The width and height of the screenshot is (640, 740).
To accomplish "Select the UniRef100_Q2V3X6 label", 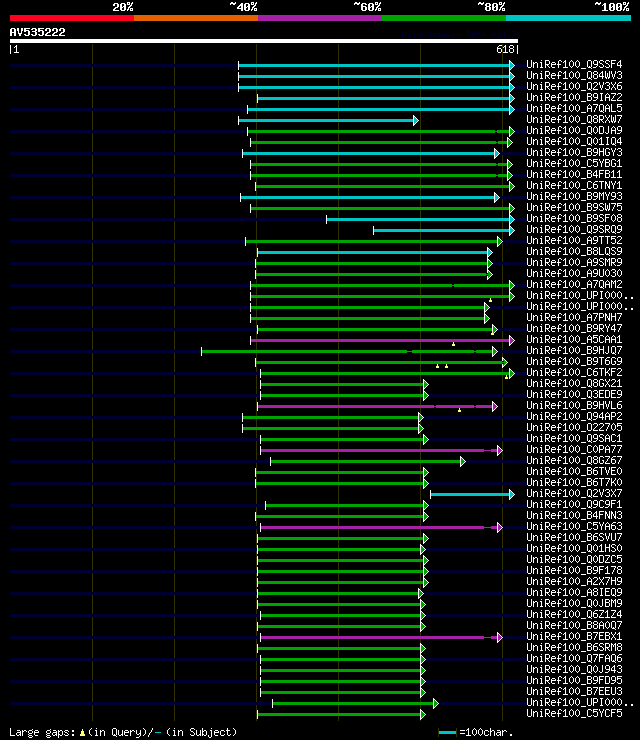I will 574,86.
